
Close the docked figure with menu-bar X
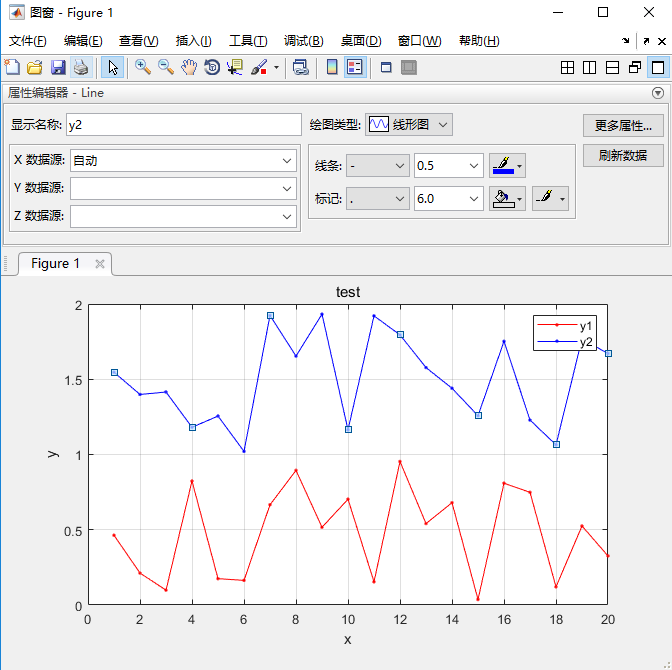click(662, 41)
